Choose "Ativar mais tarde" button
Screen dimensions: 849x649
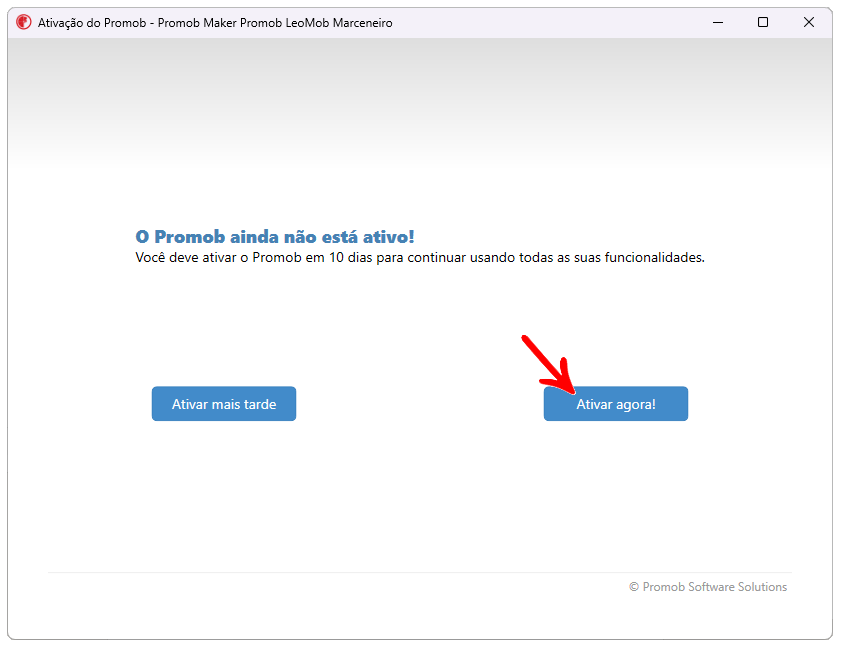[x=224, y=403]
